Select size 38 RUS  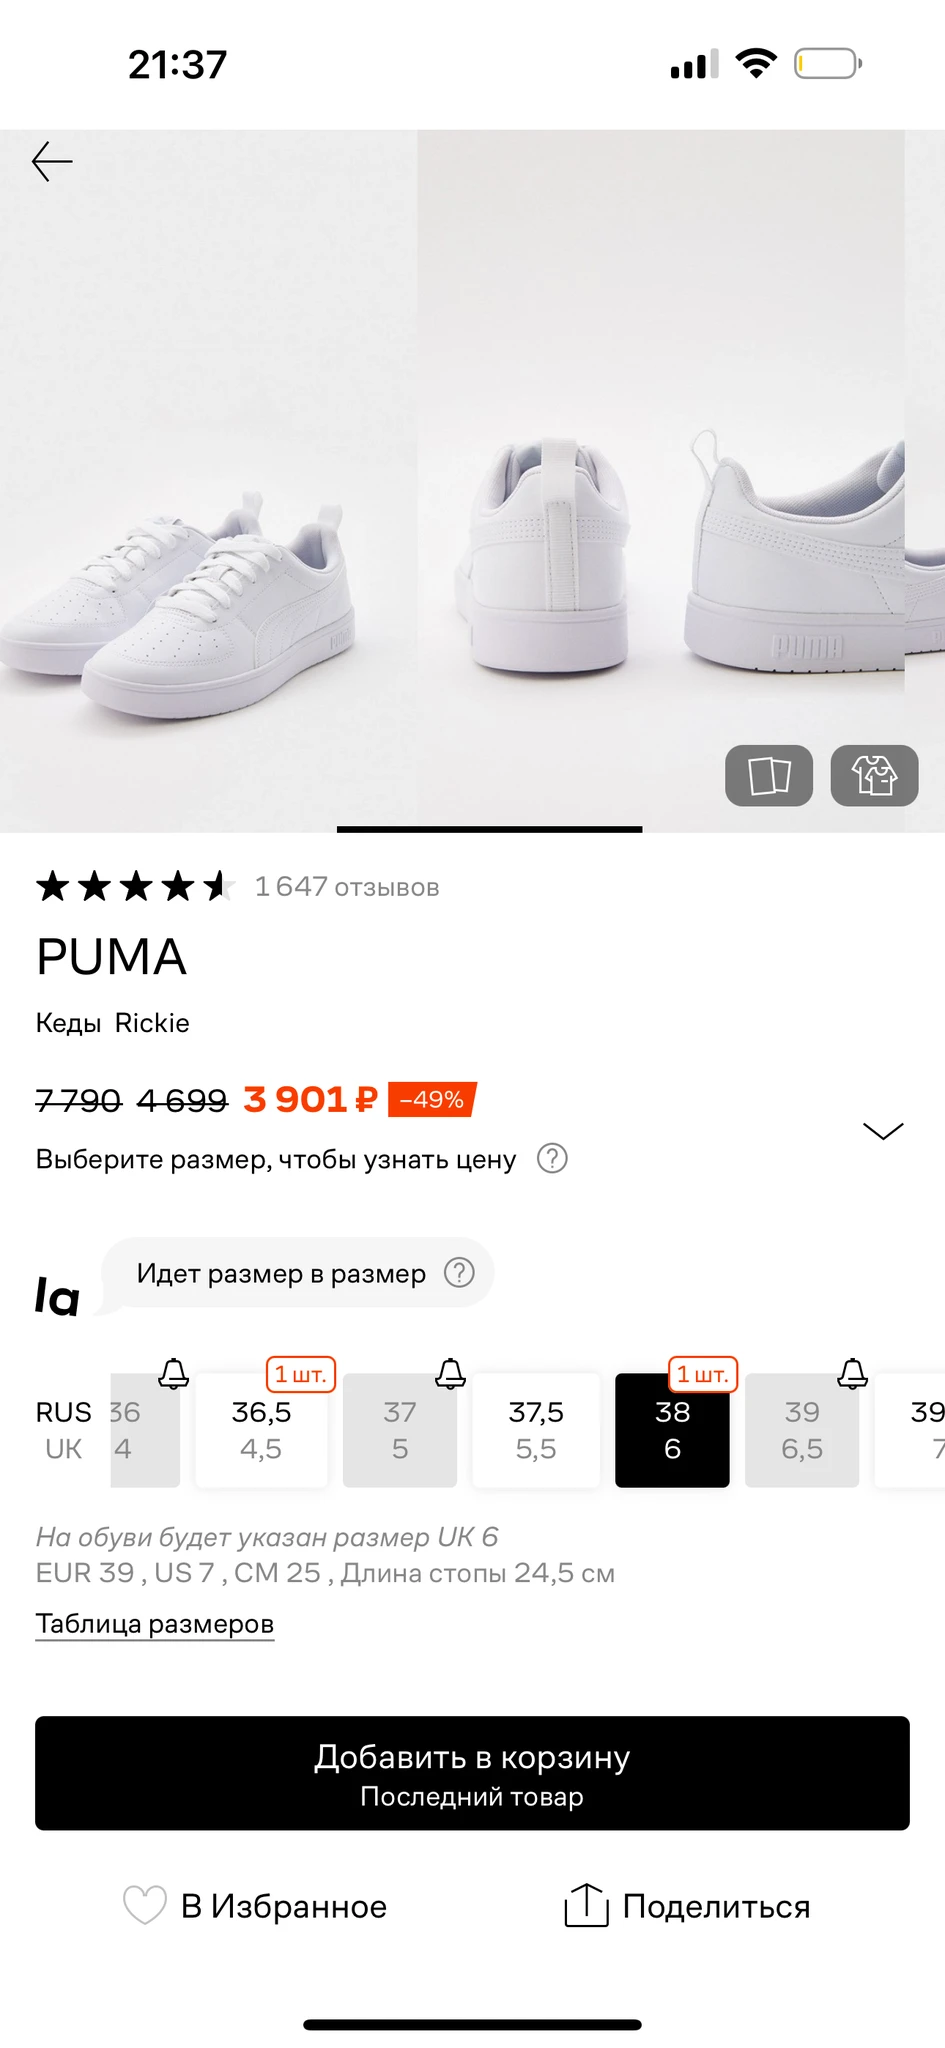(672, 1430)
